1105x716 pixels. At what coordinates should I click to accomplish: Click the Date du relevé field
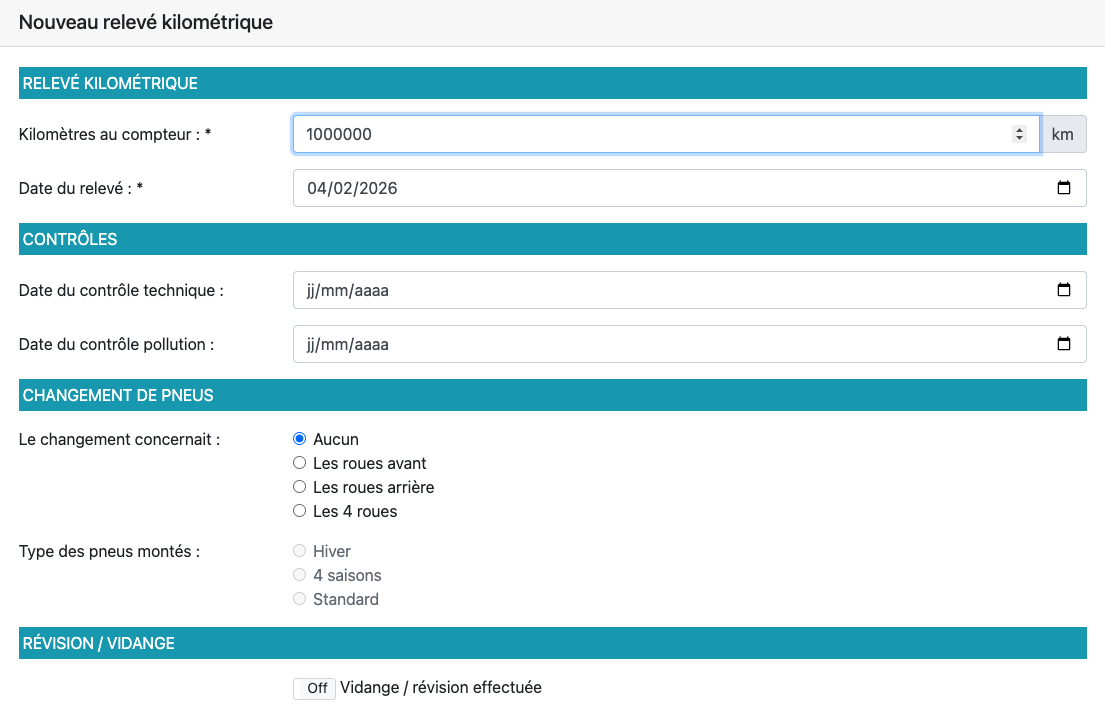(650, 188)
